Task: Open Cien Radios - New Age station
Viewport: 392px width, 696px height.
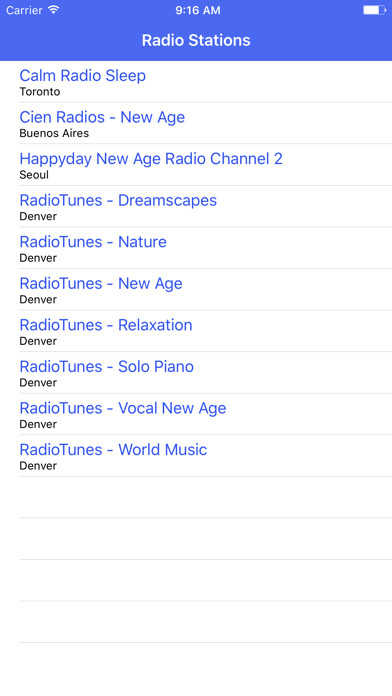Action: click(196, 123)
